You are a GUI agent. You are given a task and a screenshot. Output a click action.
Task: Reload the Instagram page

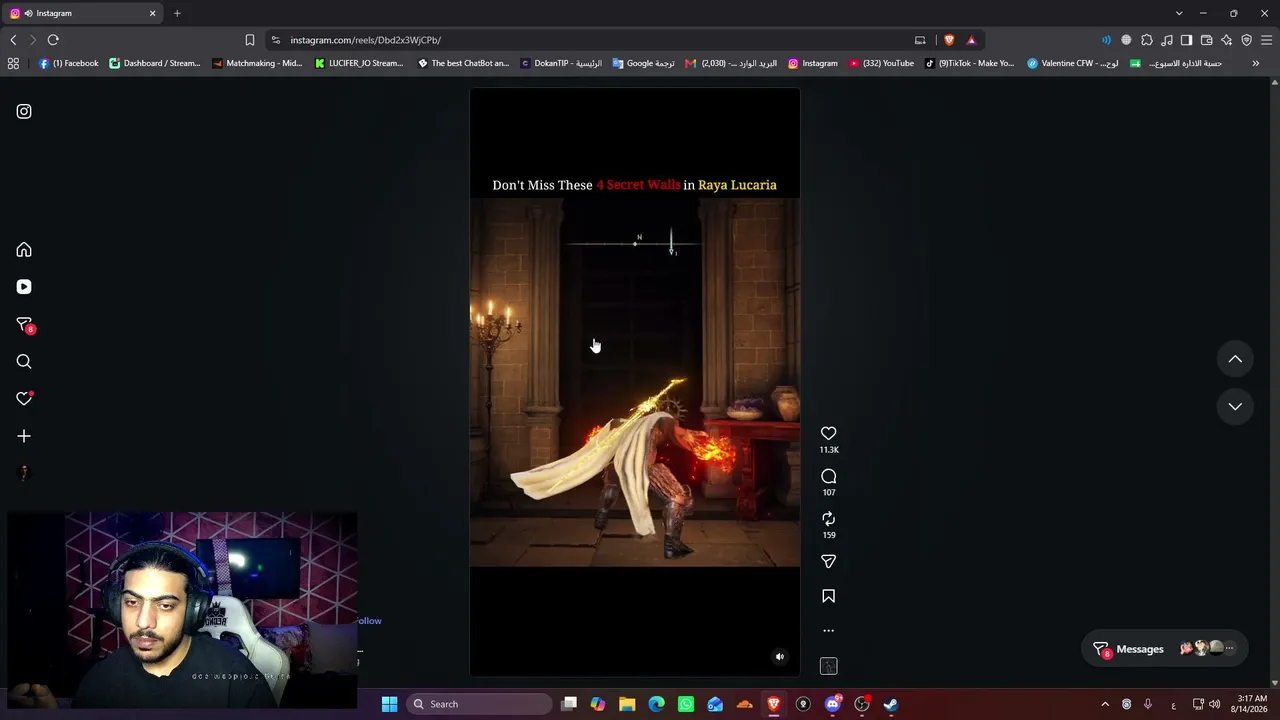click(x=53, y=40)
